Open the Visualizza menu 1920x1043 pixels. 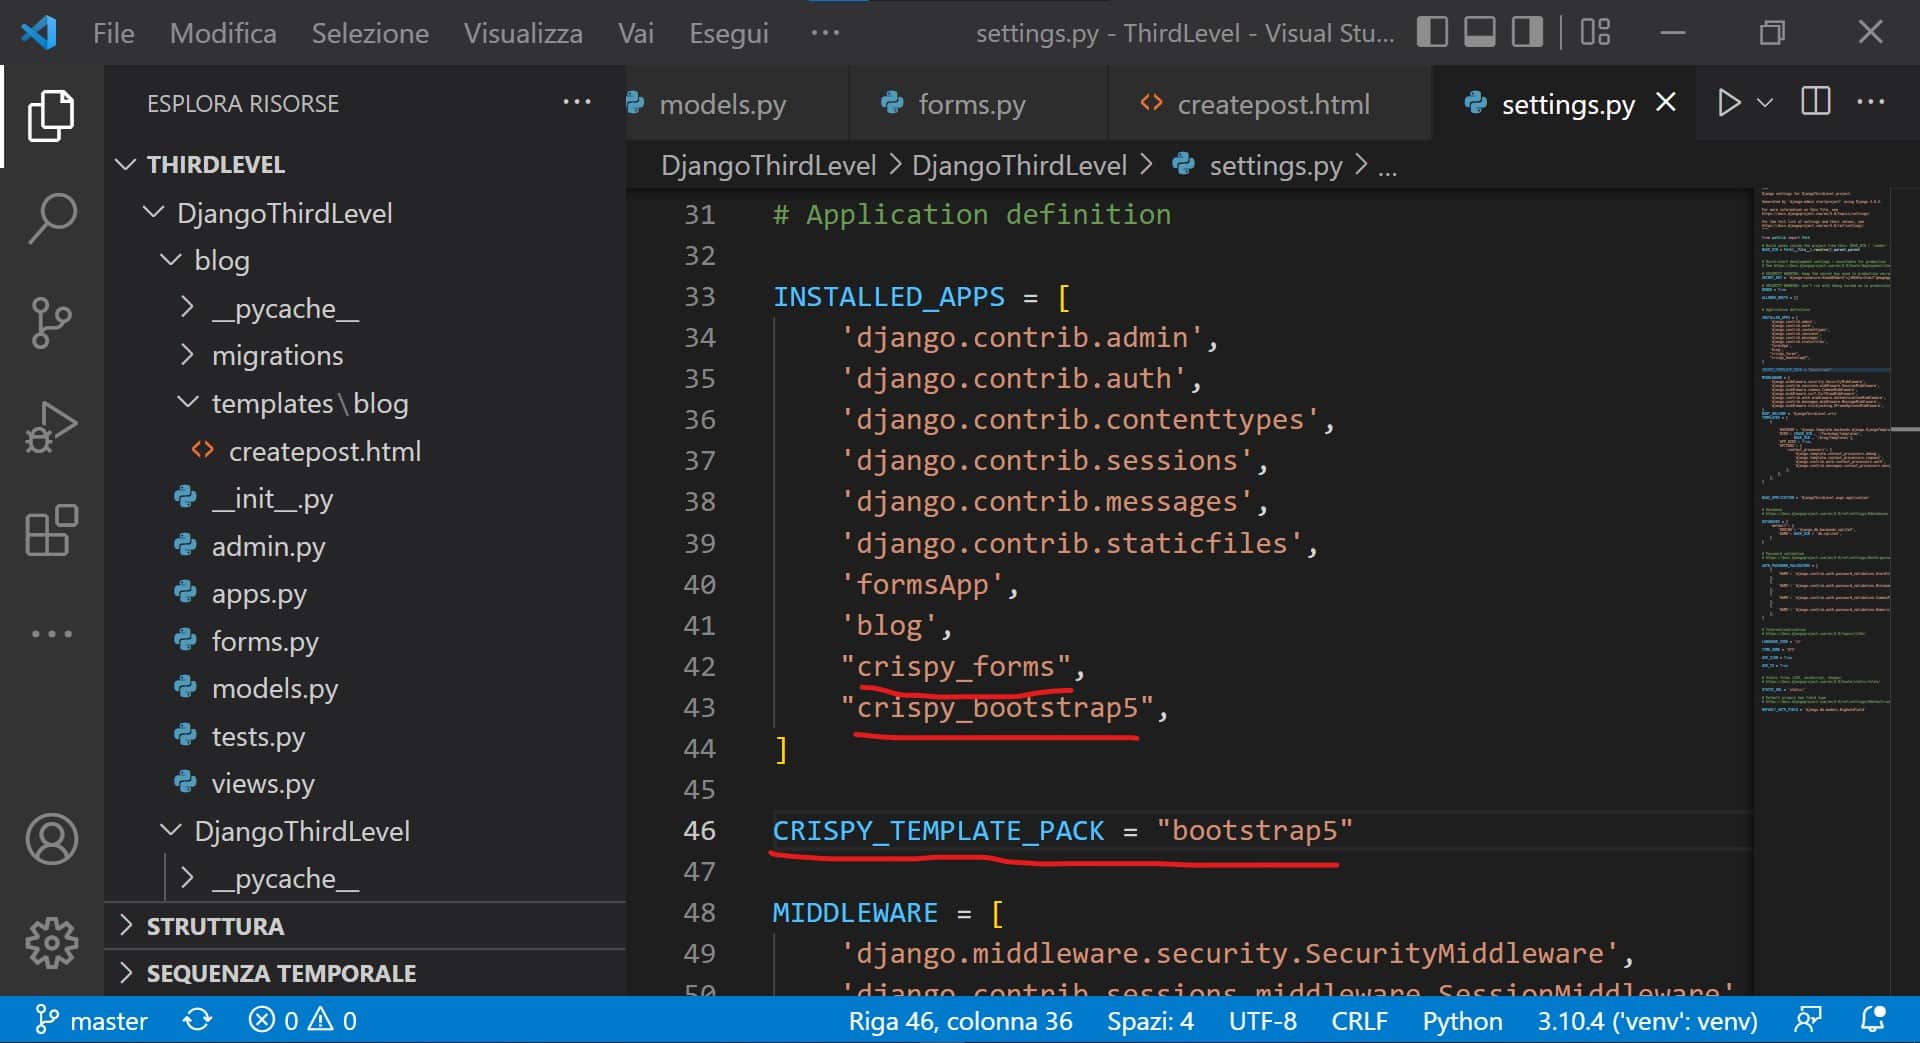click(x=523, y=33)
